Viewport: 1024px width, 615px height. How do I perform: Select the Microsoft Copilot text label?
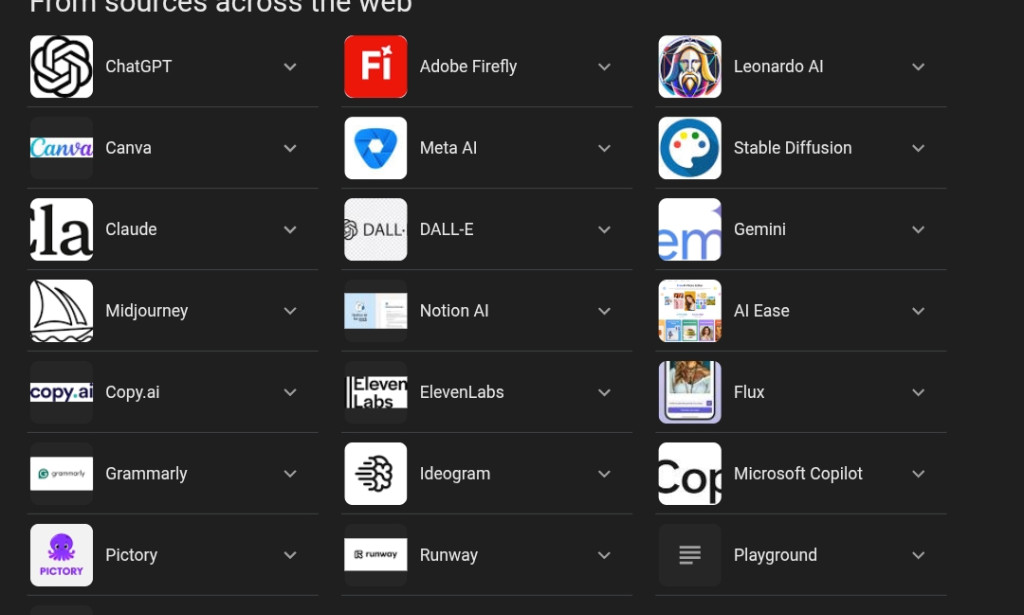click(x=798, y=474)
